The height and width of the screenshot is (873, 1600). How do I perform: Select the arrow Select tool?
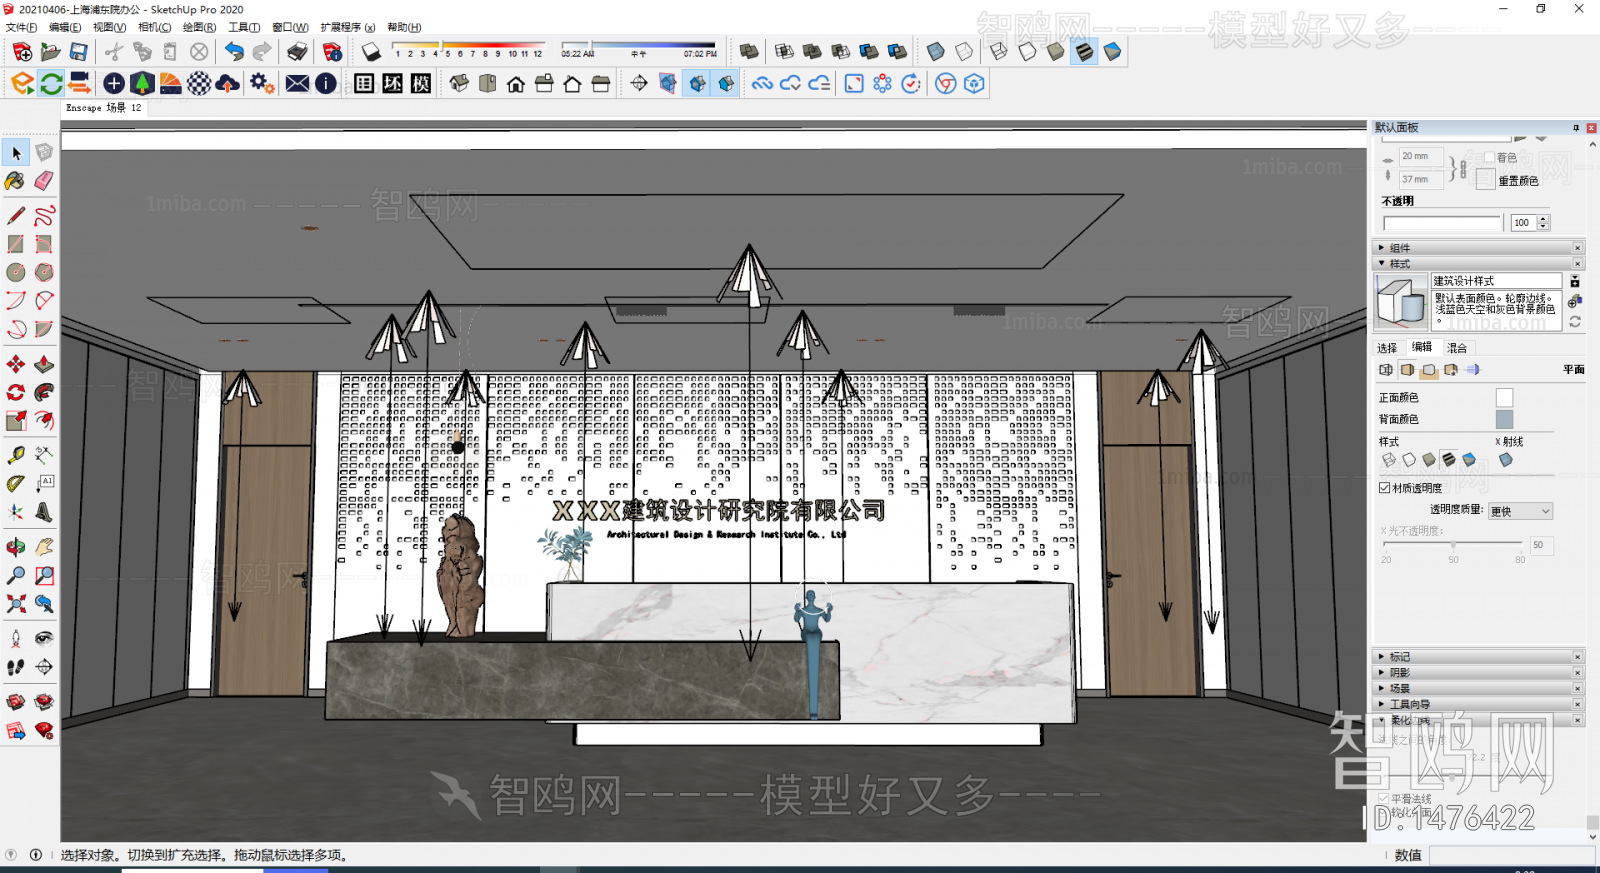[16, 153]
